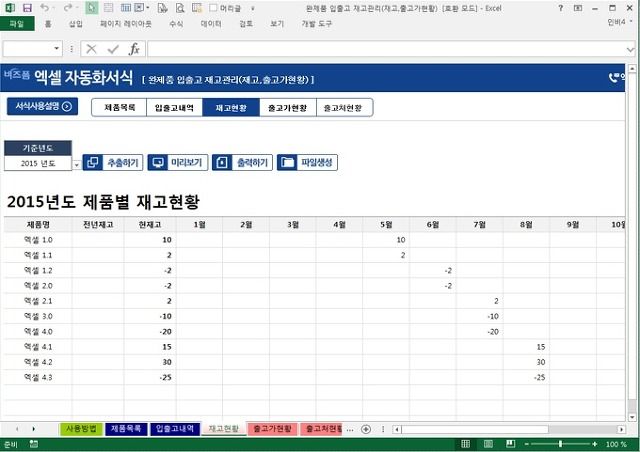Click the 현재고 value 30 for 엑셀 4.2

pyautogui.click(x=167, y=362)
